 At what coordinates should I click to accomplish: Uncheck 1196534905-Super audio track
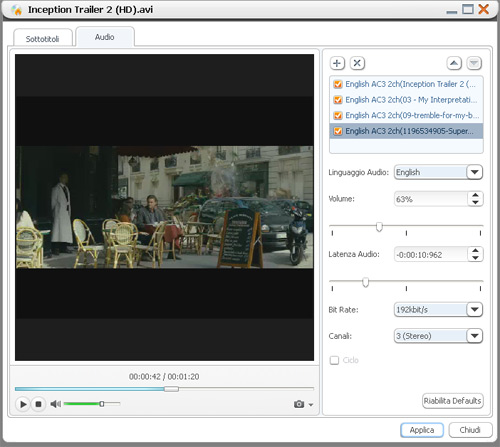(x=338, y=131)
